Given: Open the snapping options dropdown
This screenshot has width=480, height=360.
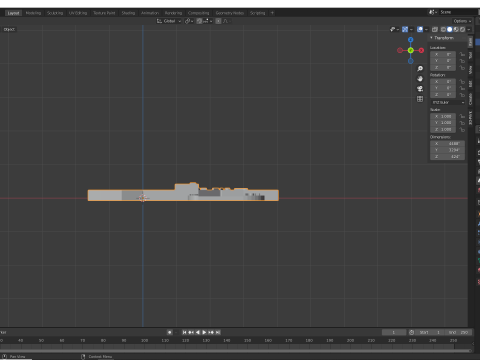Looking at the screenshot, I should tap(207, 21).
